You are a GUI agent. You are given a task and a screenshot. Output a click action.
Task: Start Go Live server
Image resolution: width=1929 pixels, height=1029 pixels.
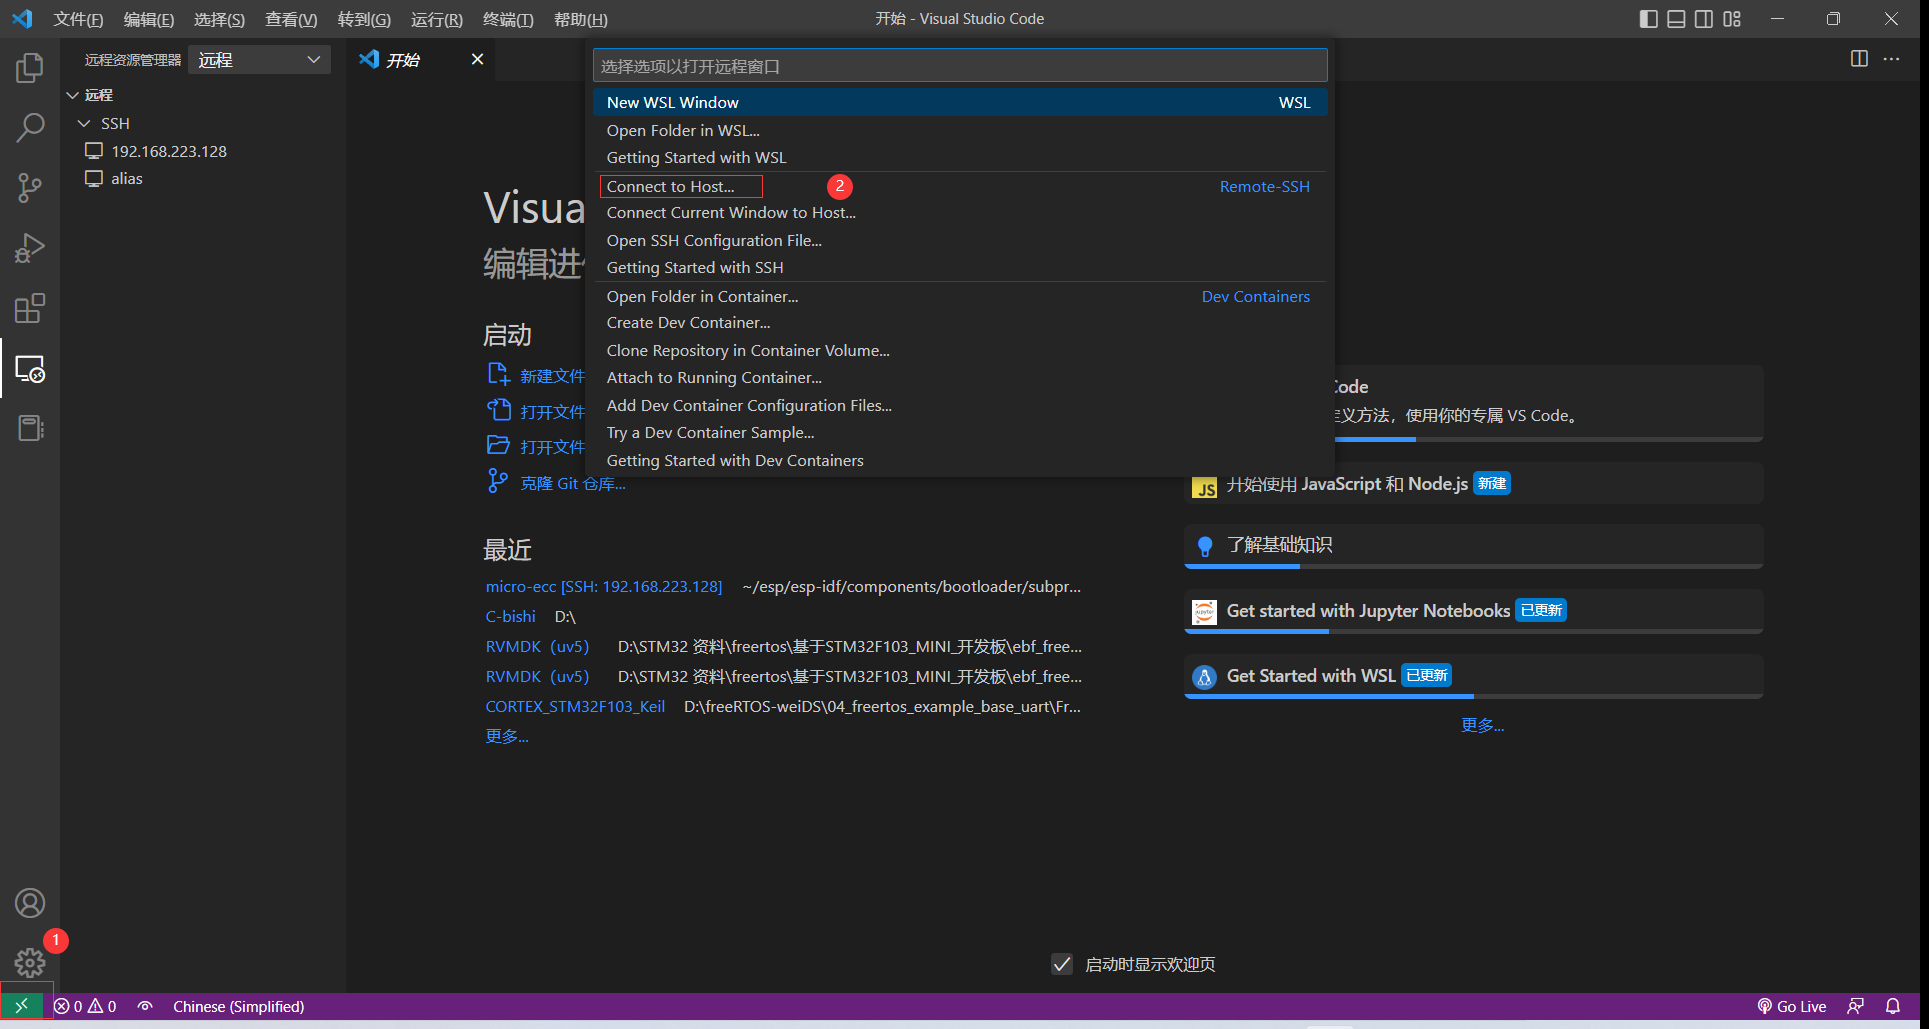click(x=1792, y=1006)
